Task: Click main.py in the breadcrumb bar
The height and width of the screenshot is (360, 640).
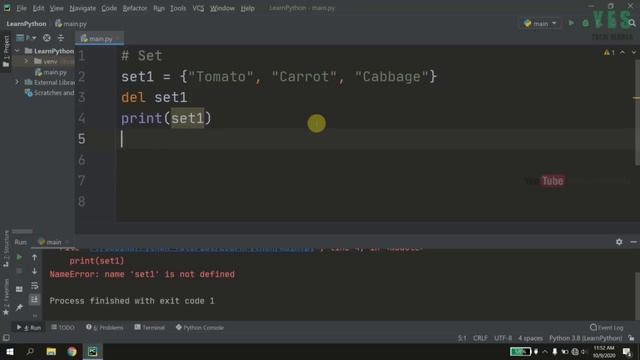Action: coord(71,24)
